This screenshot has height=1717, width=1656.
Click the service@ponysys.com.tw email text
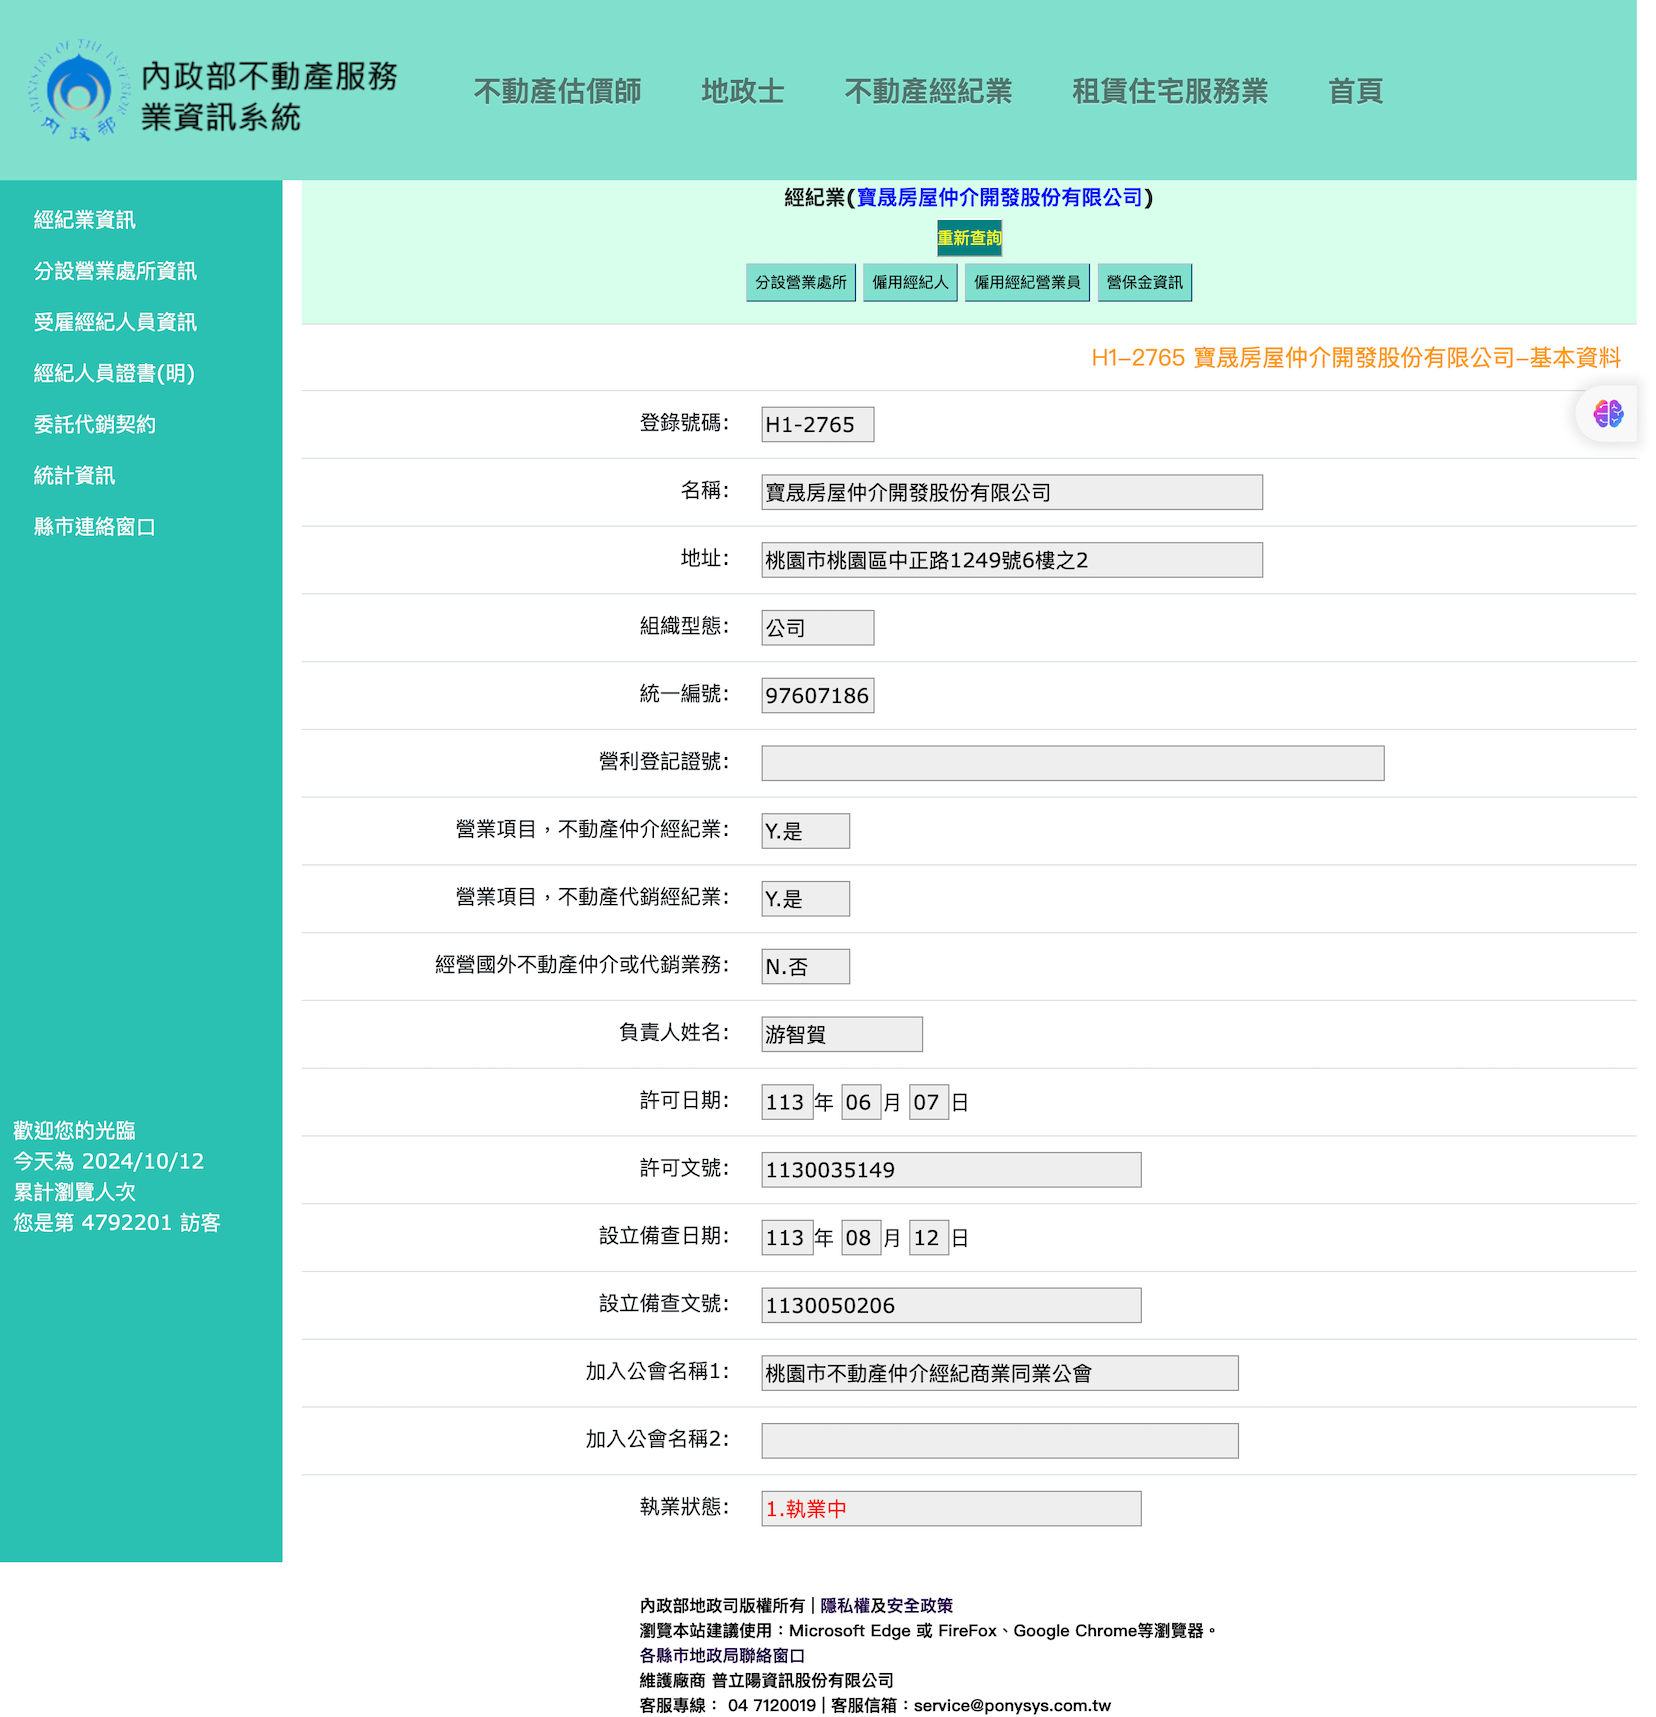coord(1012,1705)
